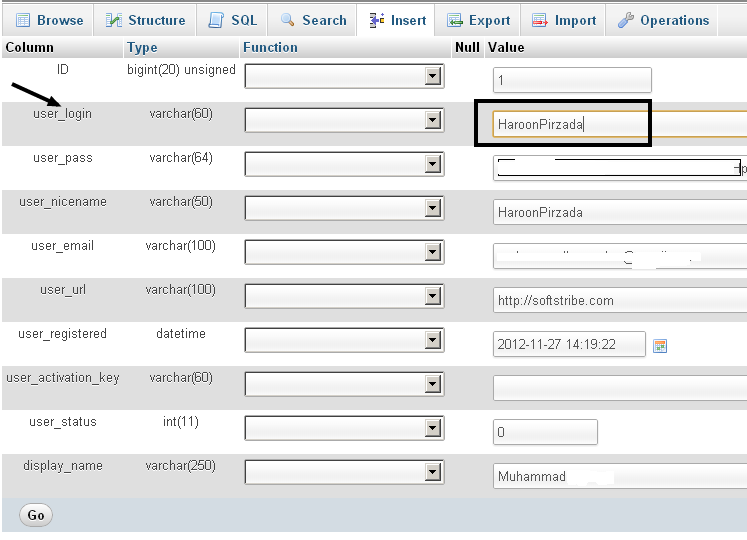
Task: Click the empty user_activation_key field
Action: coord(620,388)
